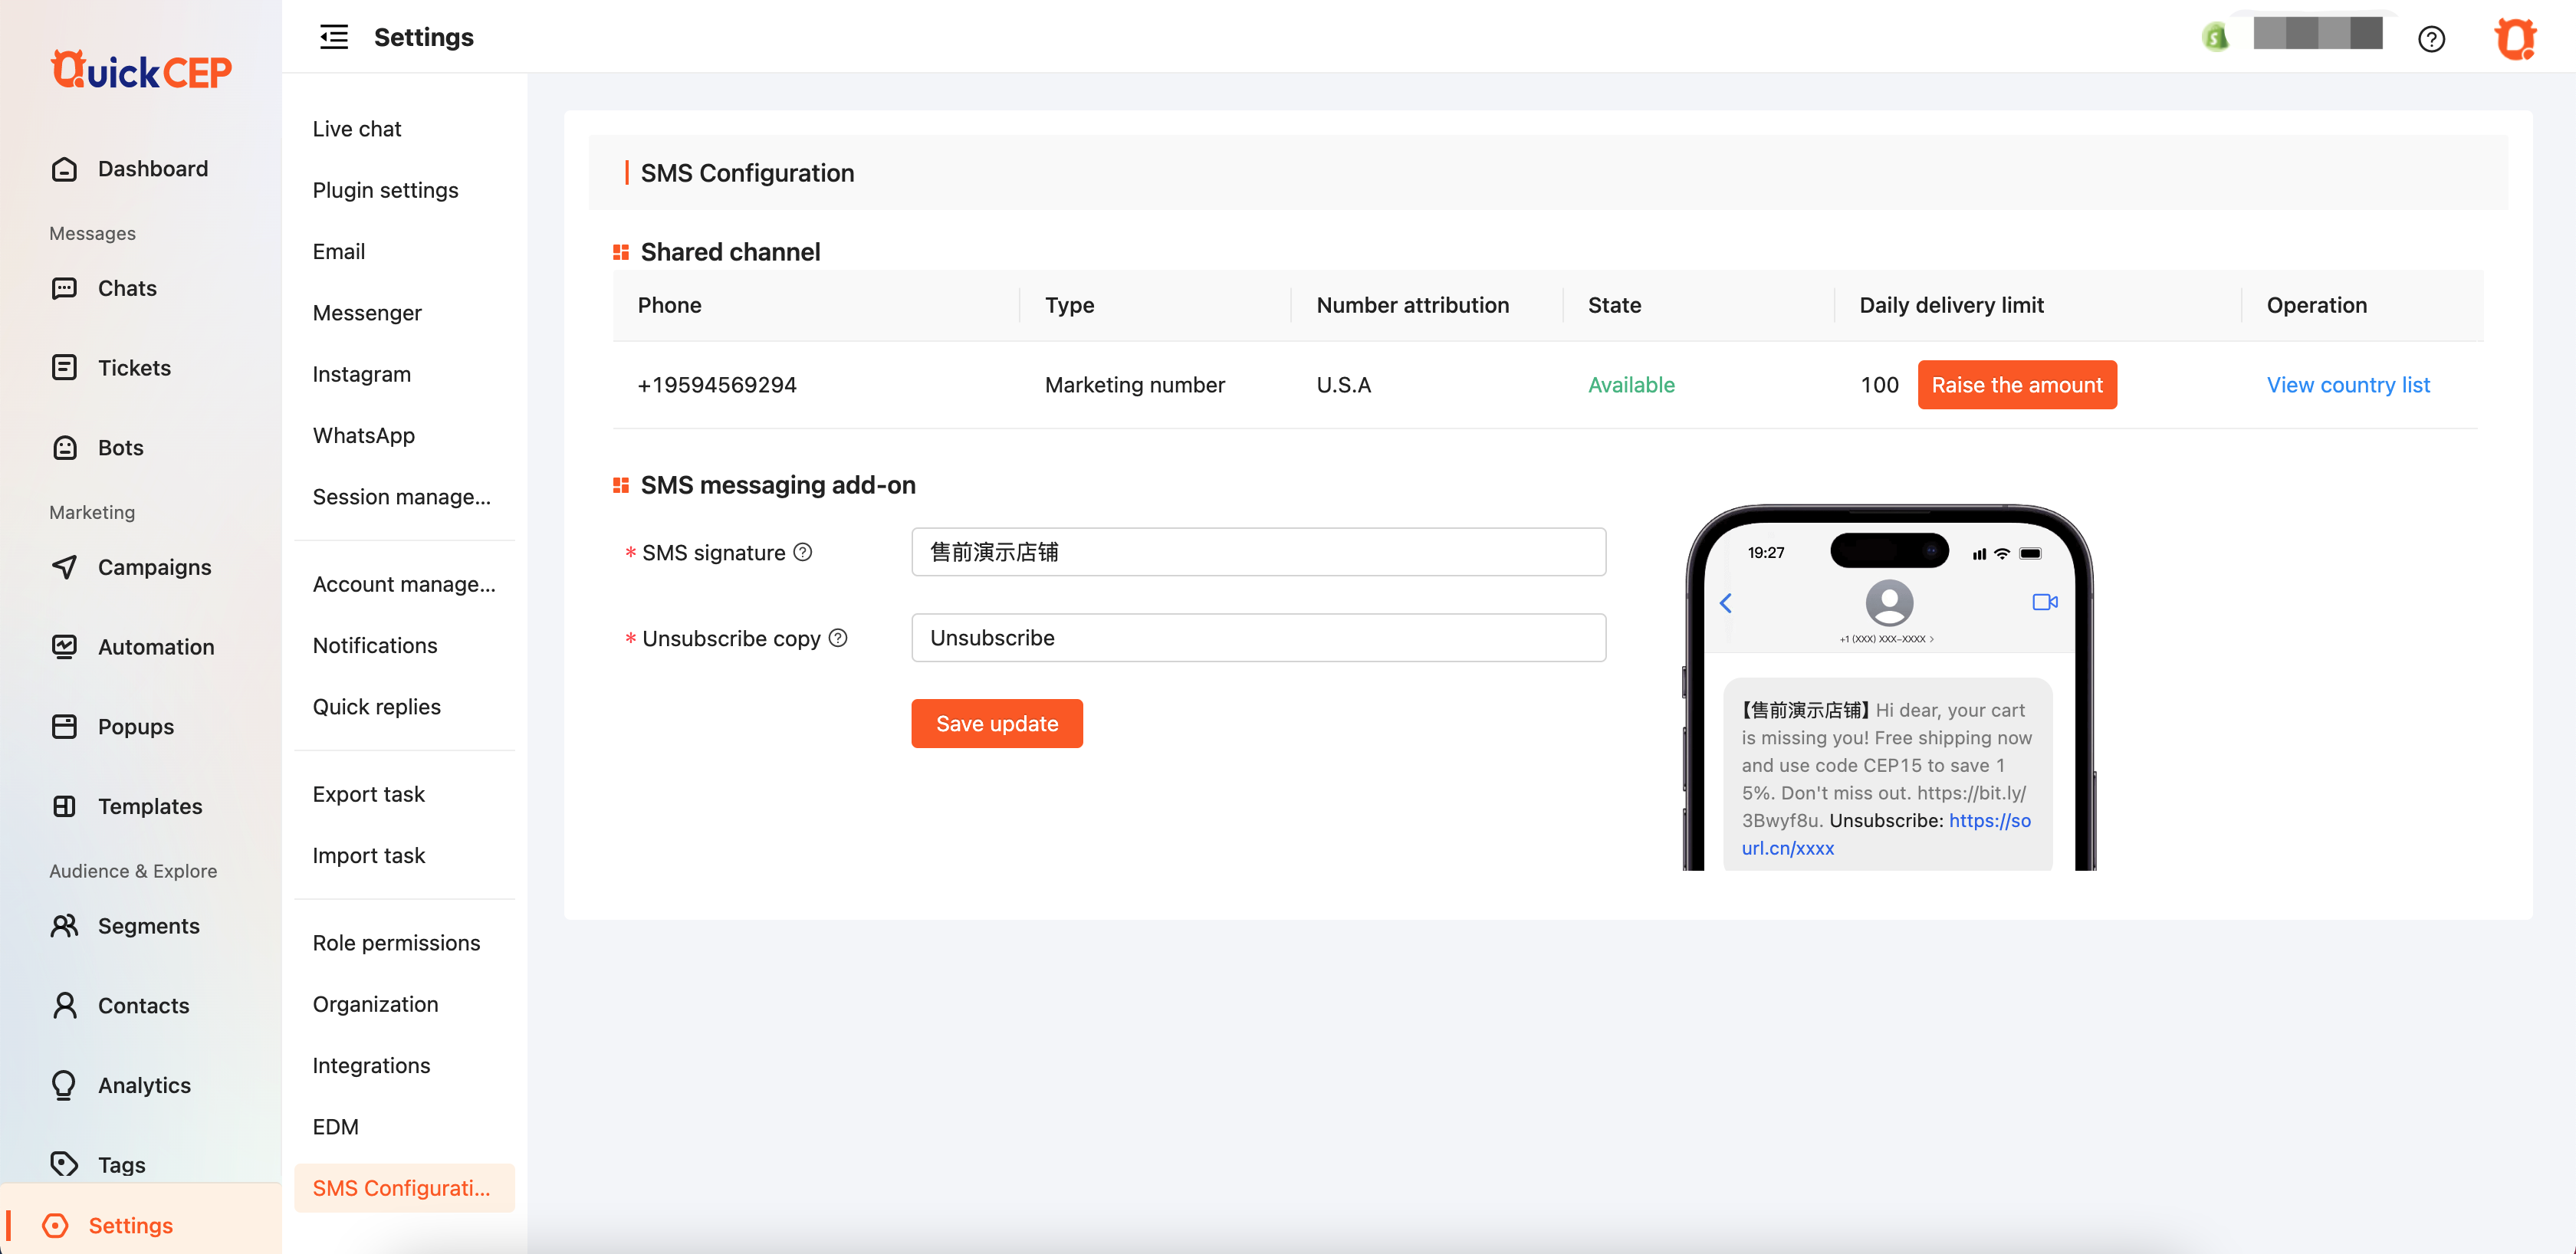Open Role permissions page
Image resolution: width=2576 pixels, height=1254 pixels.
tap(397, 943)
